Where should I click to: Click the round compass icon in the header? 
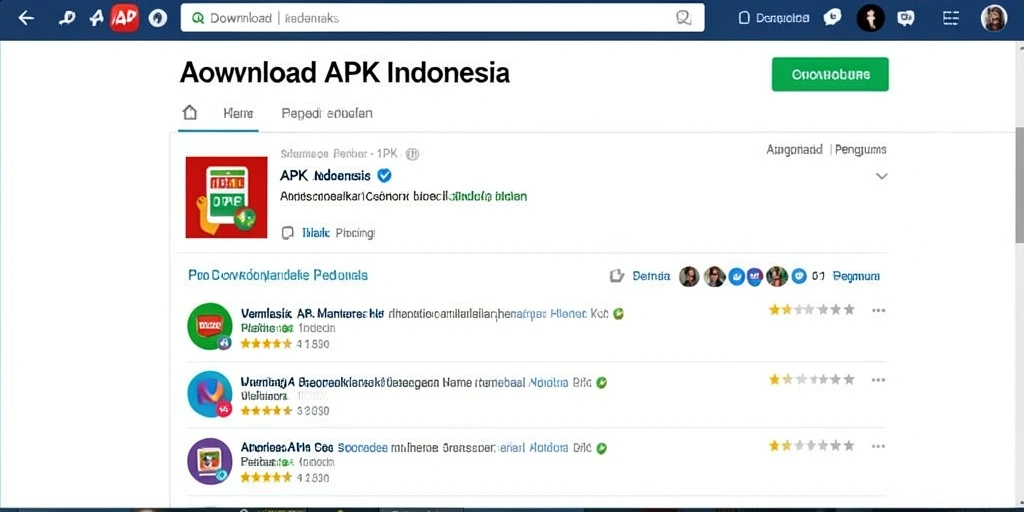(158, 18)
